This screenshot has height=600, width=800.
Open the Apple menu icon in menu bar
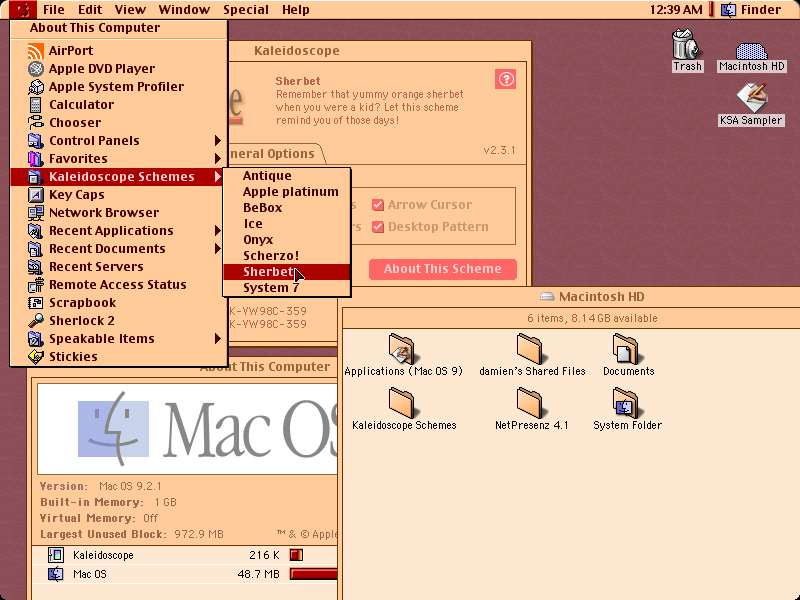point(23,10)
